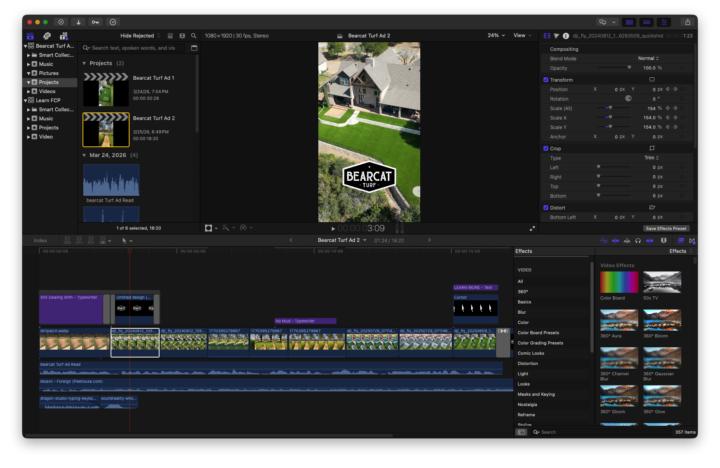Click the Distort onscreen controls icon

tap(652, 207)
